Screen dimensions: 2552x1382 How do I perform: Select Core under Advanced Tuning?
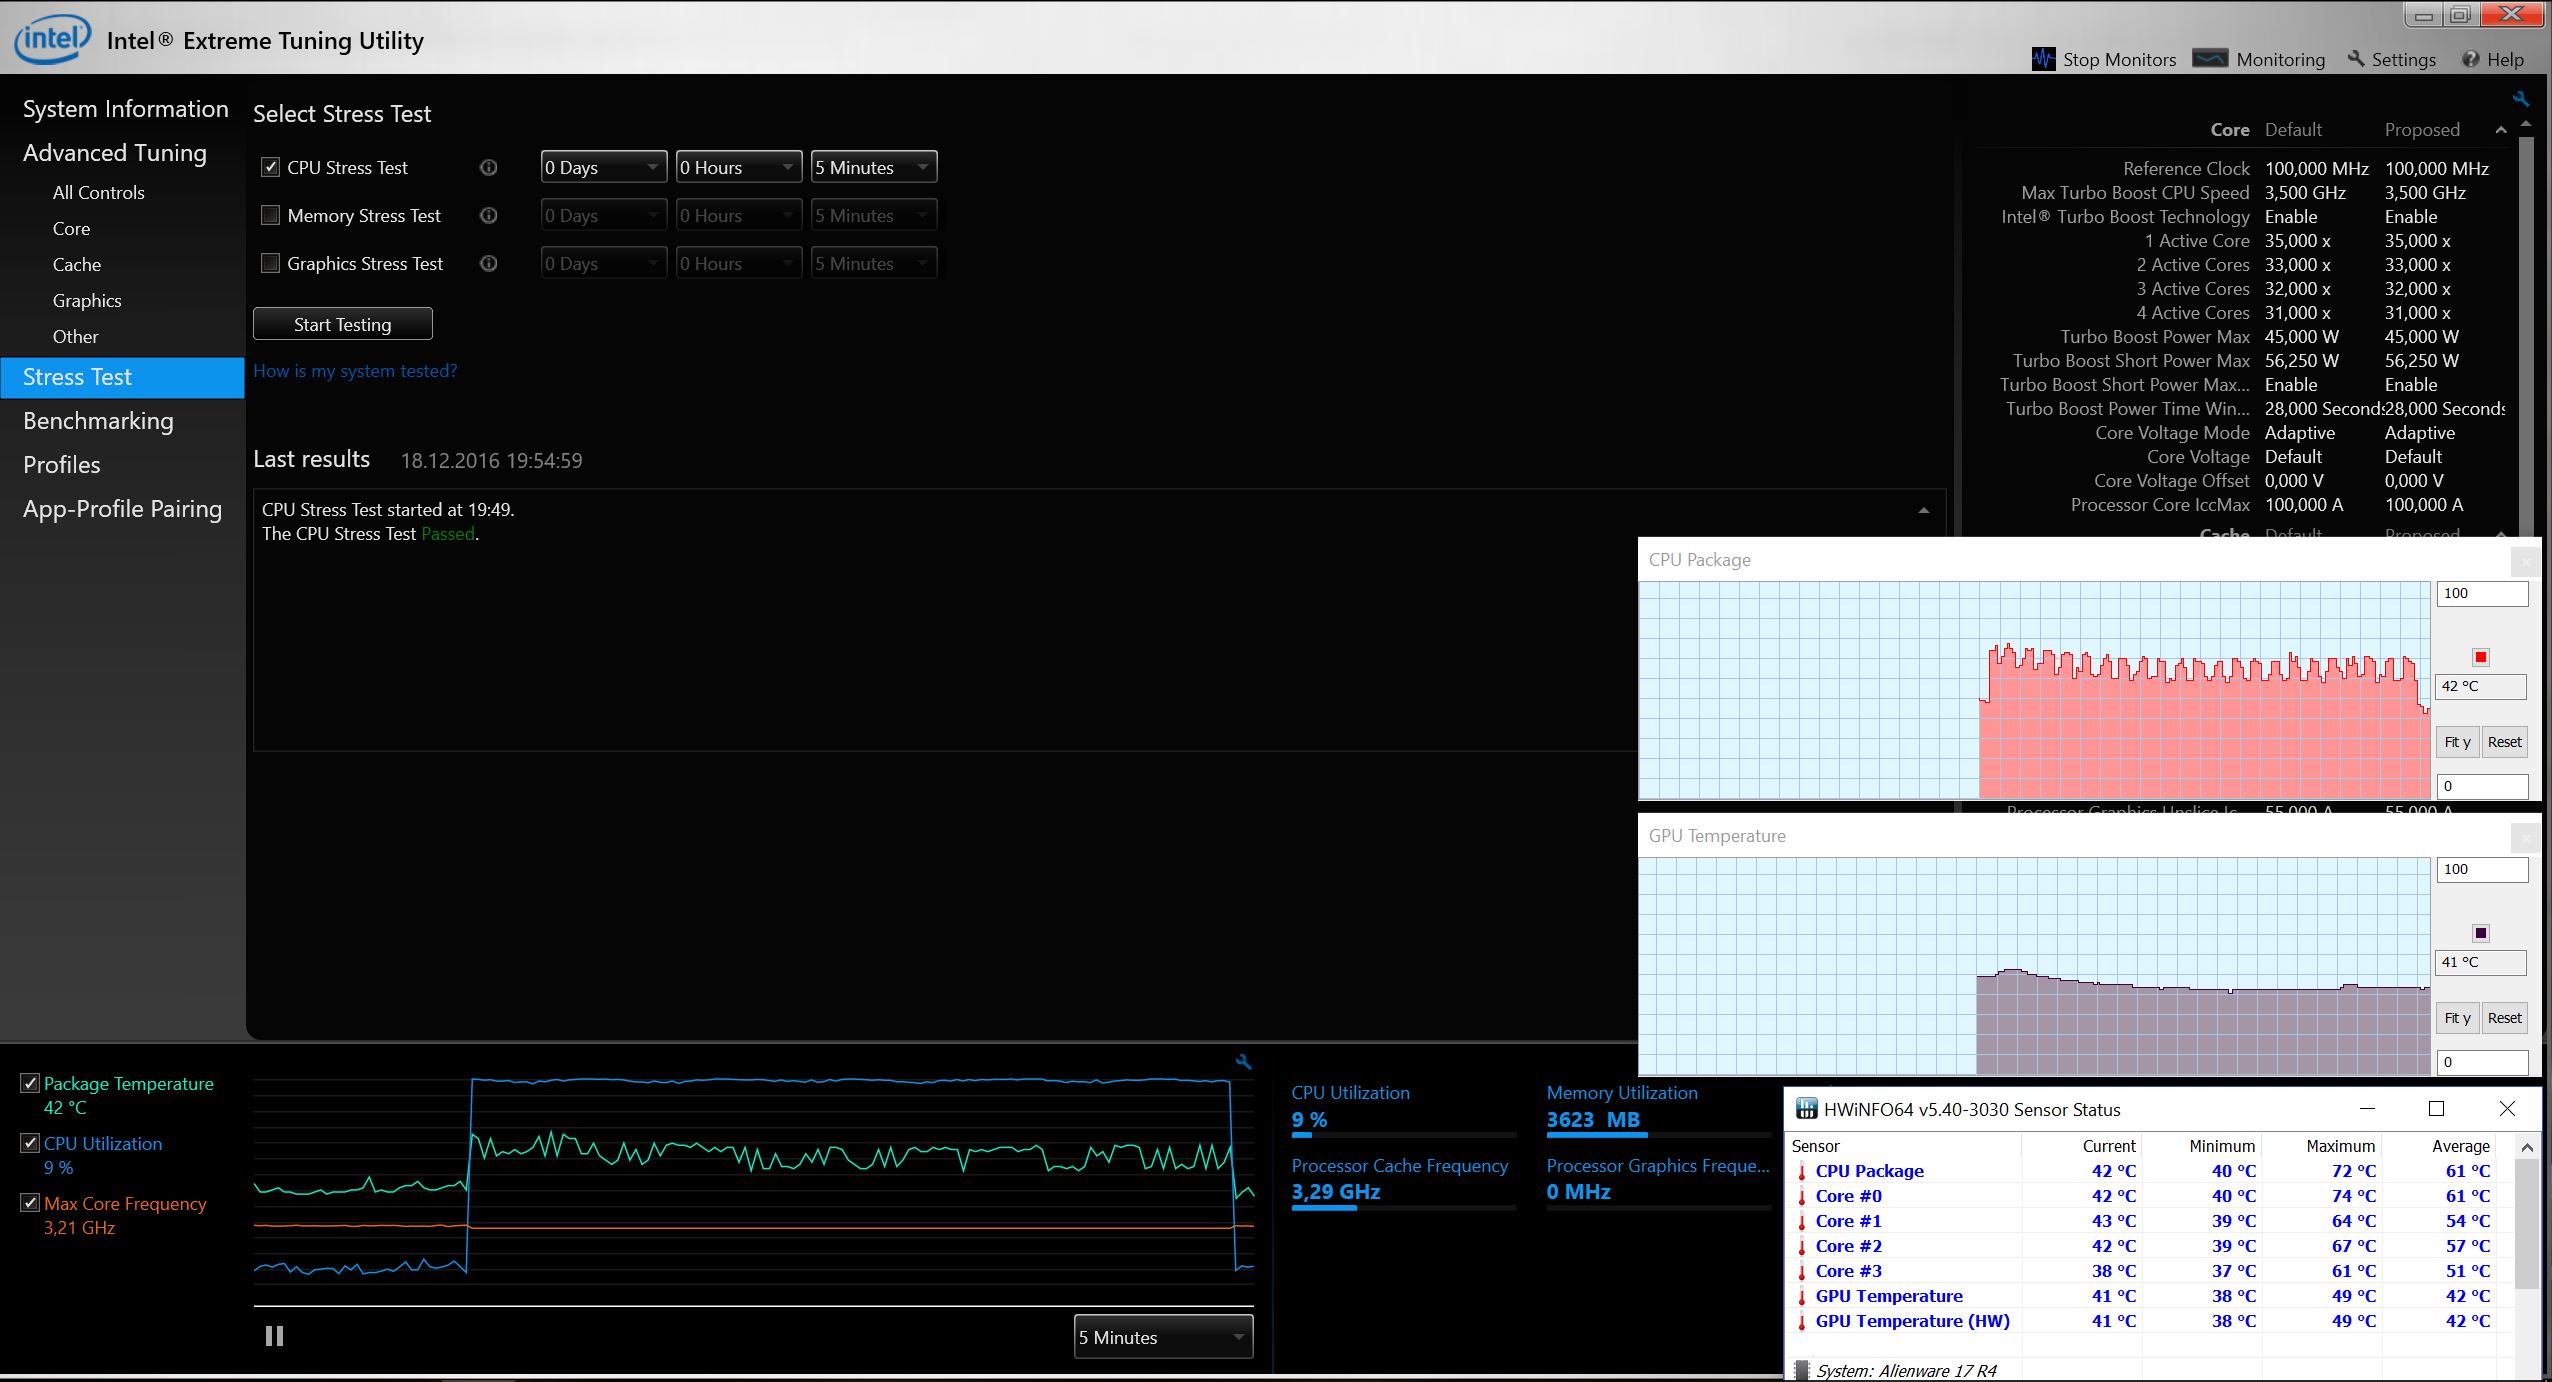click(71, 229)
